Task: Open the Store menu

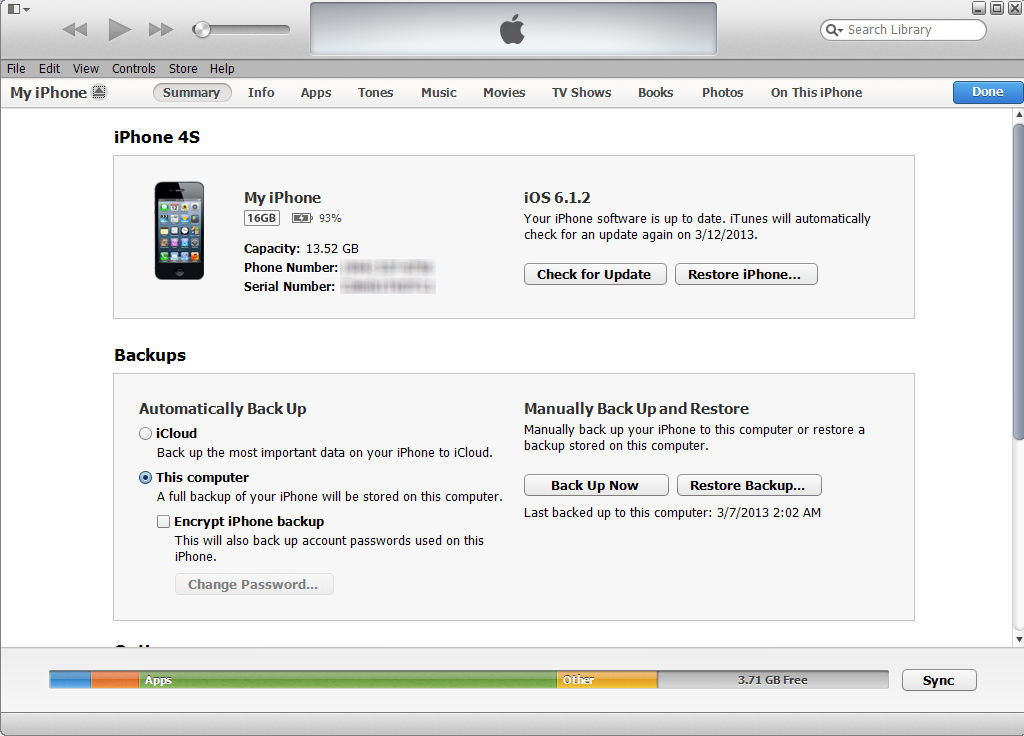Action: (x=183, y=69)
